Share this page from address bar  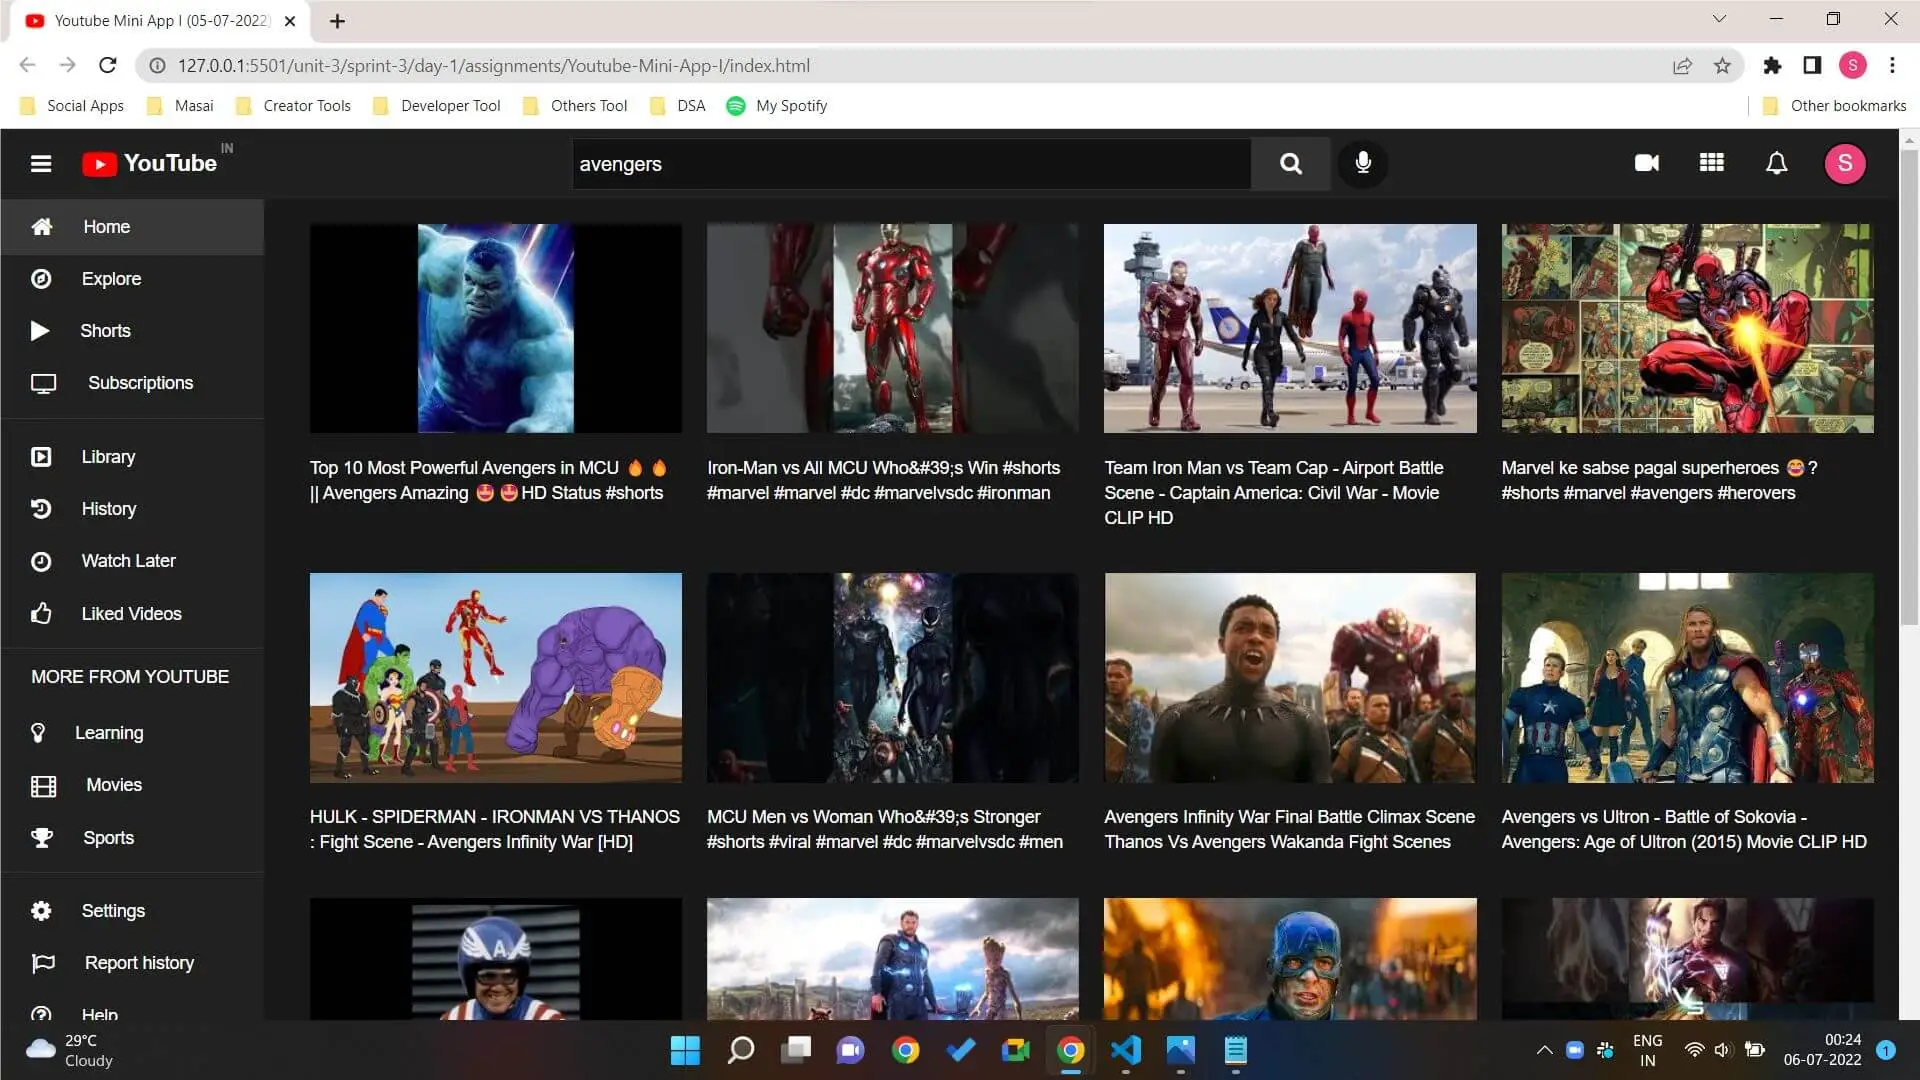click(x=1682, y=66)
